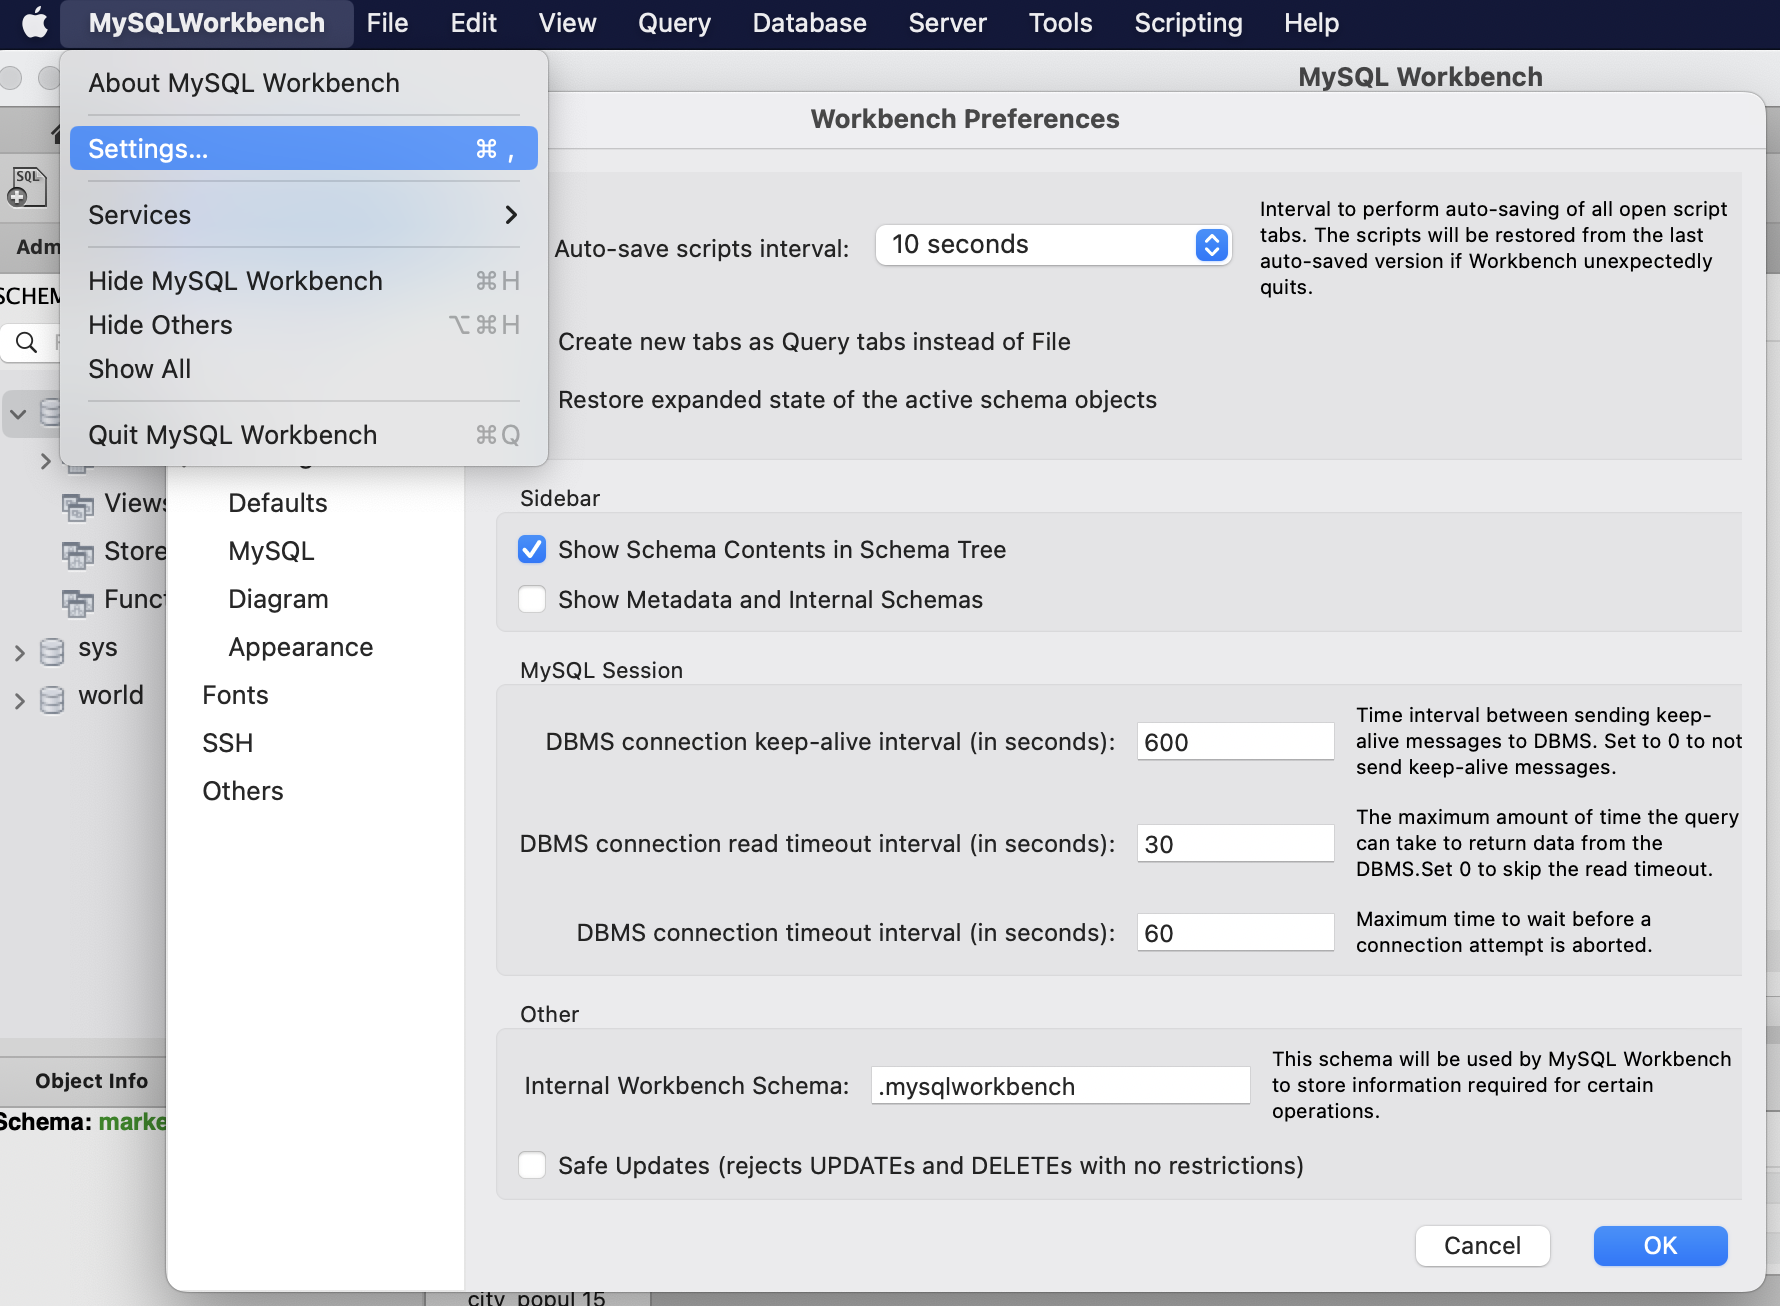Open the File menu

(x=387, y=23)
